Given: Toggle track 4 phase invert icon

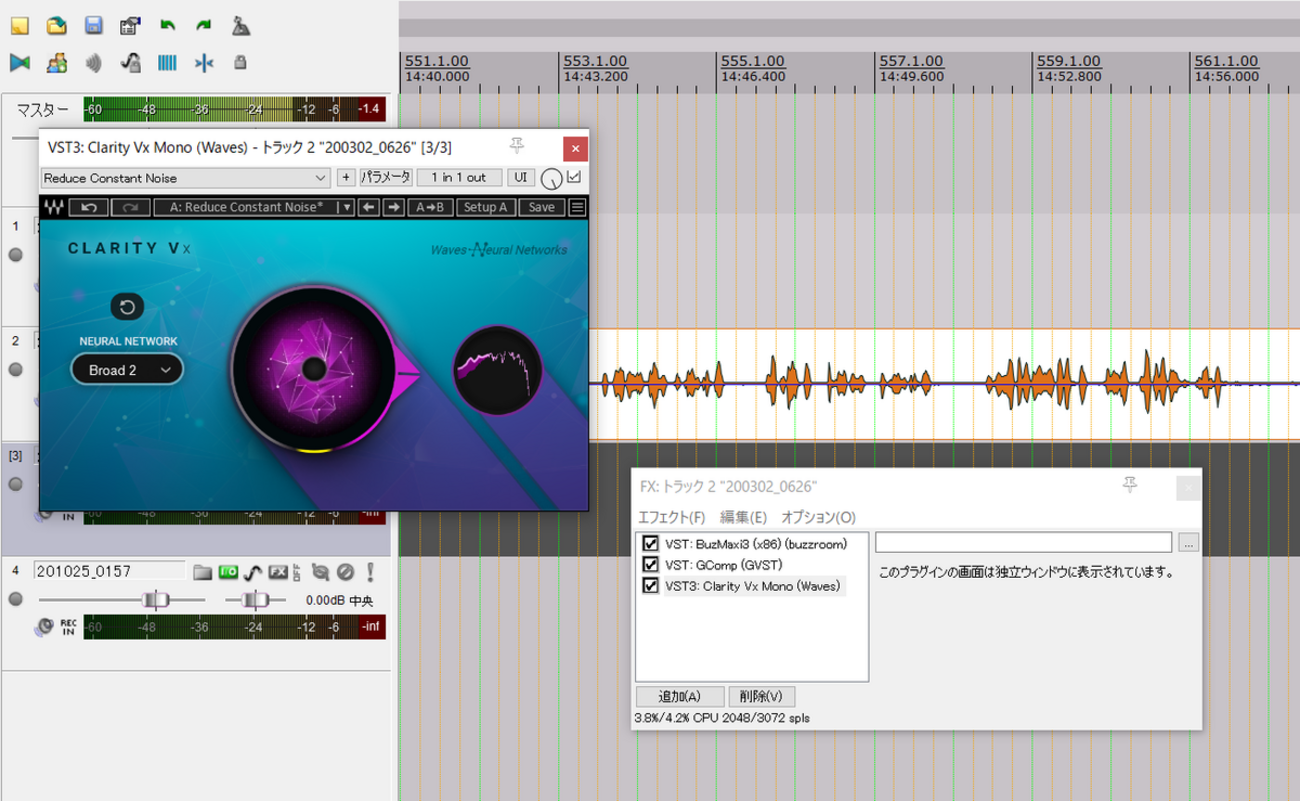Looking at the screenshot, I should pos(320,572).
